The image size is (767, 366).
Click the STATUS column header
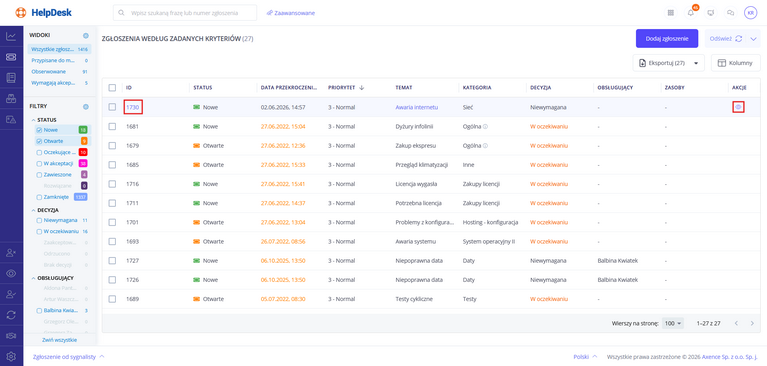pos(203,88)
